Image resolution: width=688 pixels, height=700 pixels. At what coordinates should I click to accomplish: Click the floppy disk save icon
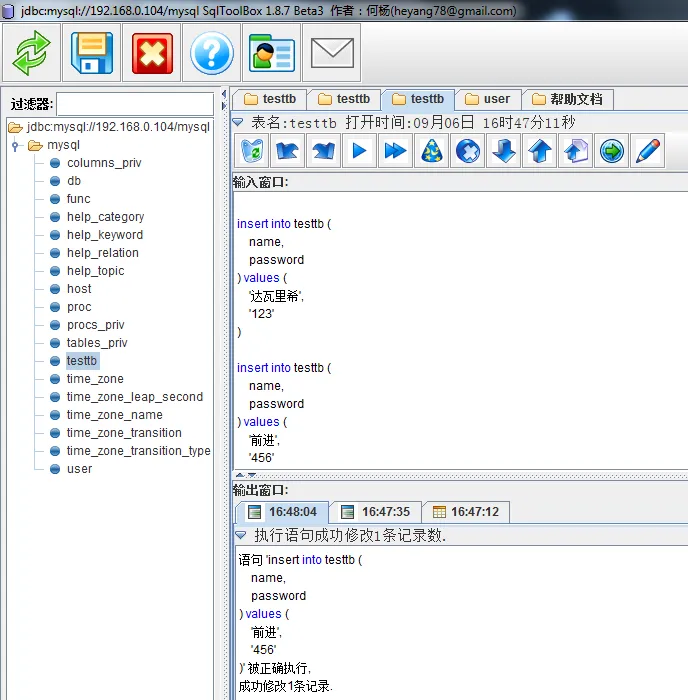pyautogui.click(x=92, y=53)
